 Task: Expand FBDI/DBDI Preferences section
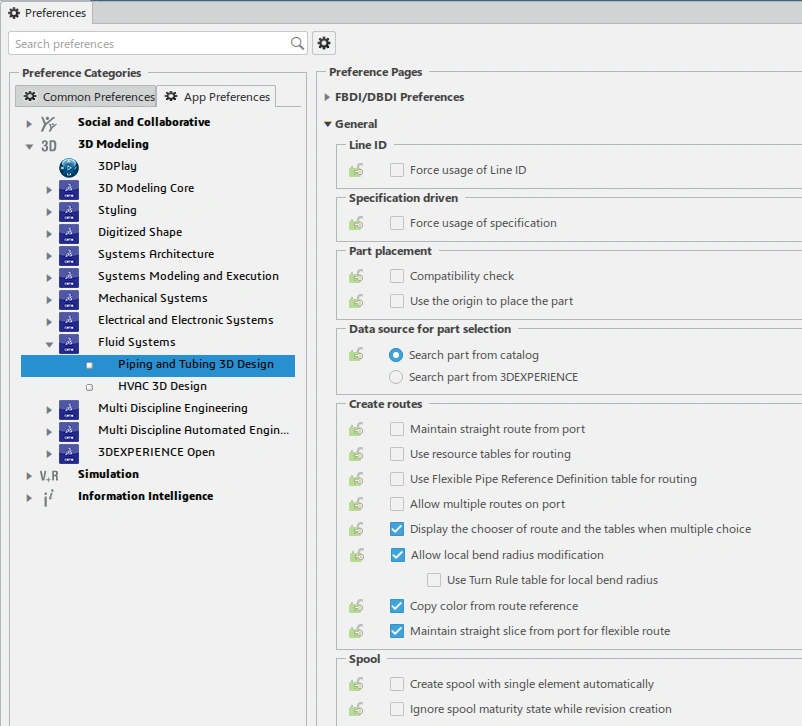327,98
